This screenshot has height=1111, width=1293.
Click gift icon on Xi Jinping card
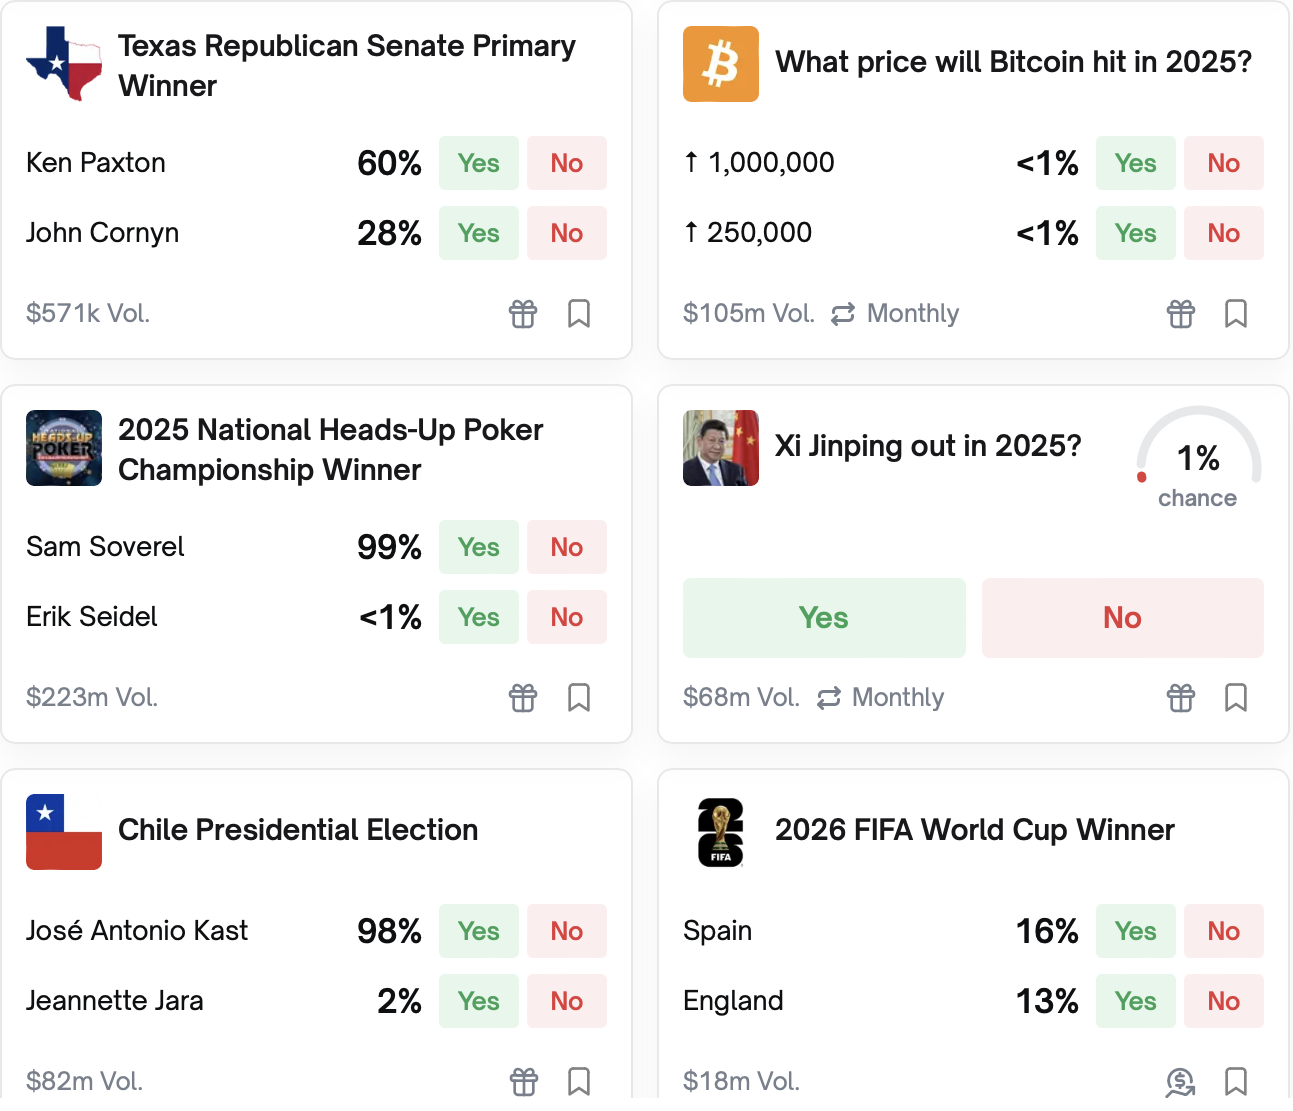[1180, 697]
